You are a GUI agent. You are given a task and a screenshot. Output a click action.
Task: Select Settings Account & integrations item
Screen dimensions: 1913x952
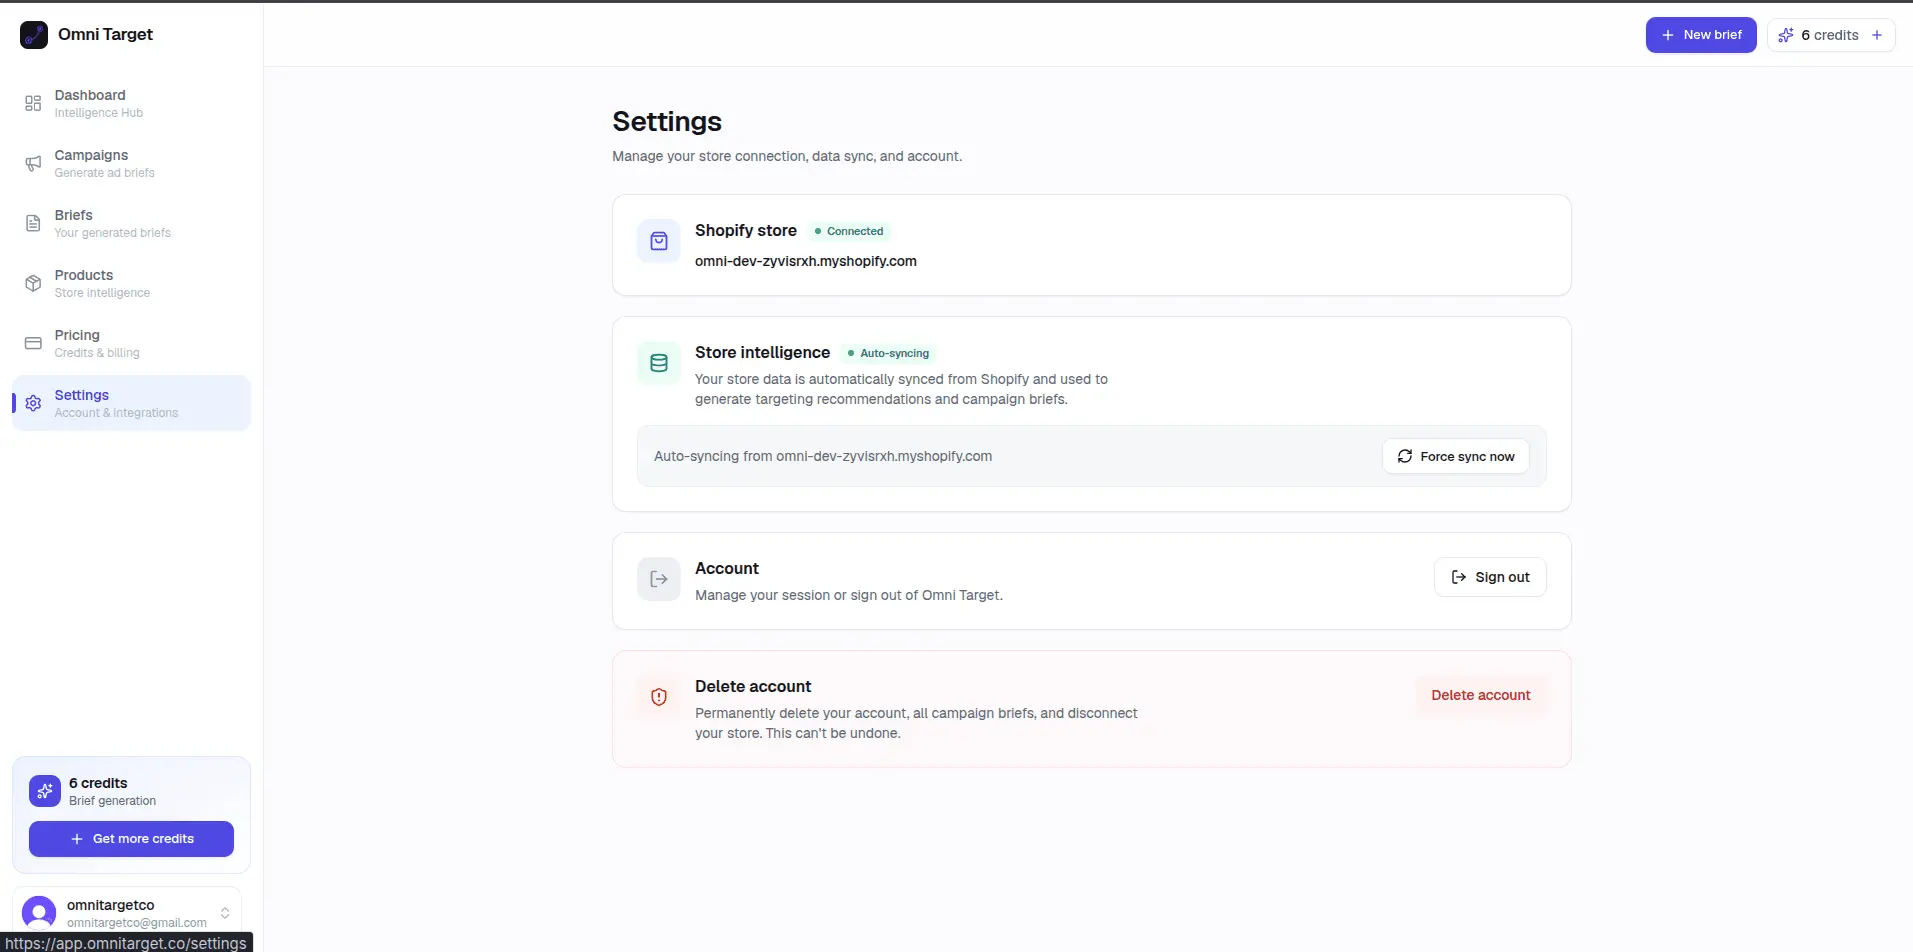click(x=131, y=403)
